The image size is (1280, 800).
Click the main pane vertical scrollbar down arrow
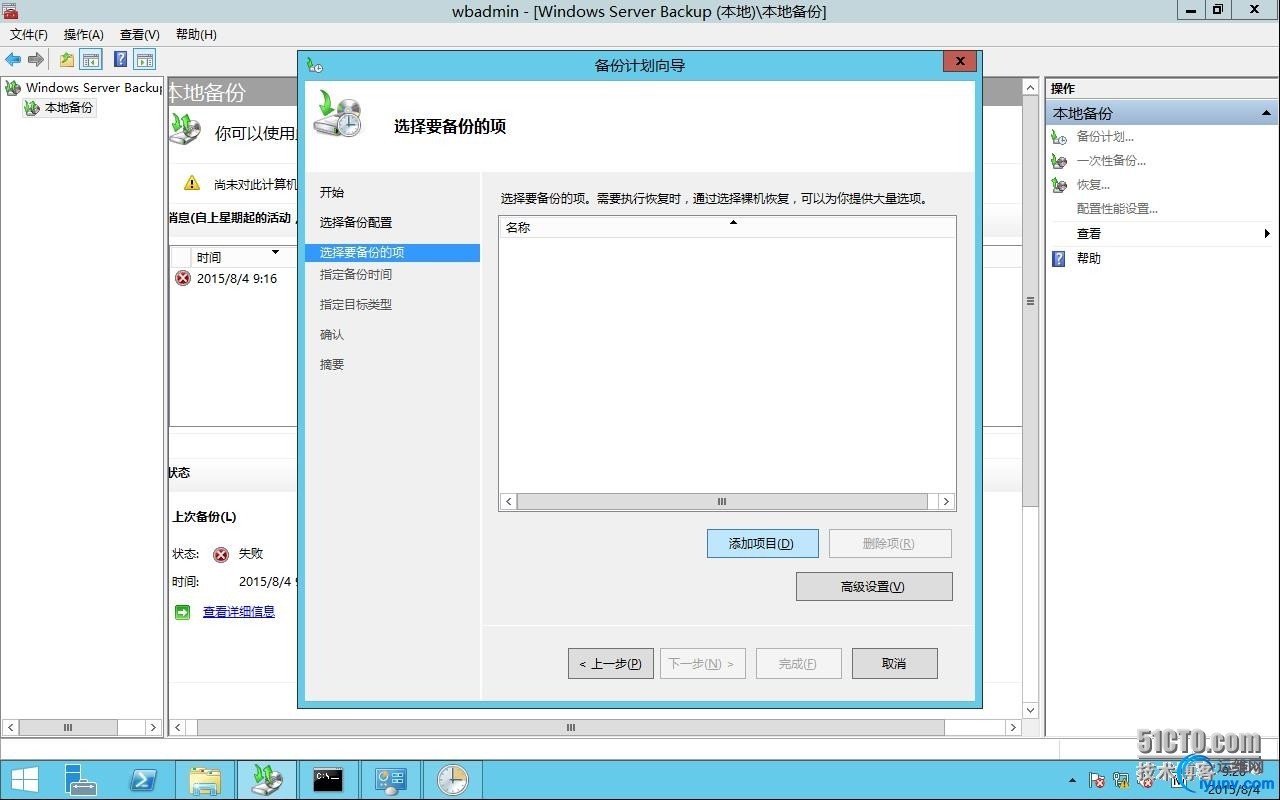point(1030,711)
